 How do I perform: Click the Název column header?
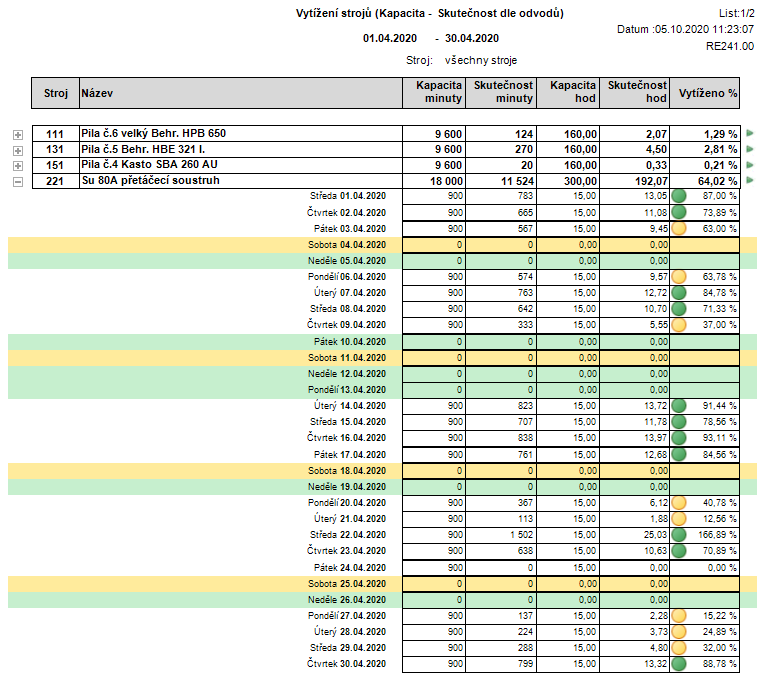coord(98,93)
